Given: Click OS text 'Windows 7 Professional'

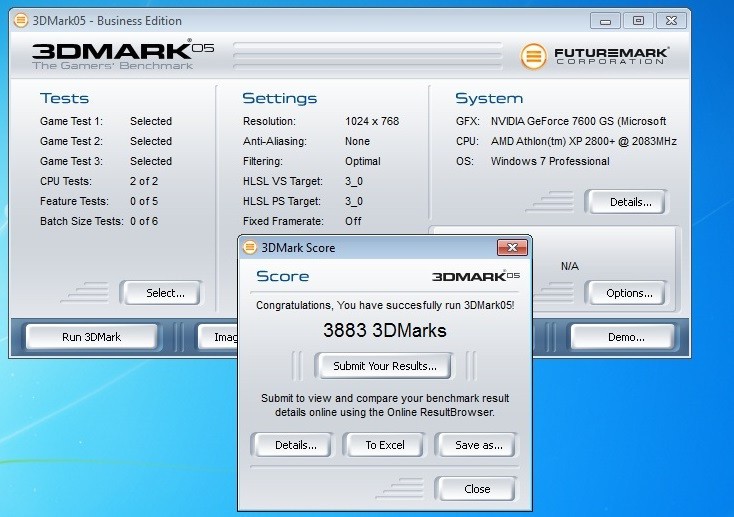Looking at the screenshot, I should pos(550,162).
